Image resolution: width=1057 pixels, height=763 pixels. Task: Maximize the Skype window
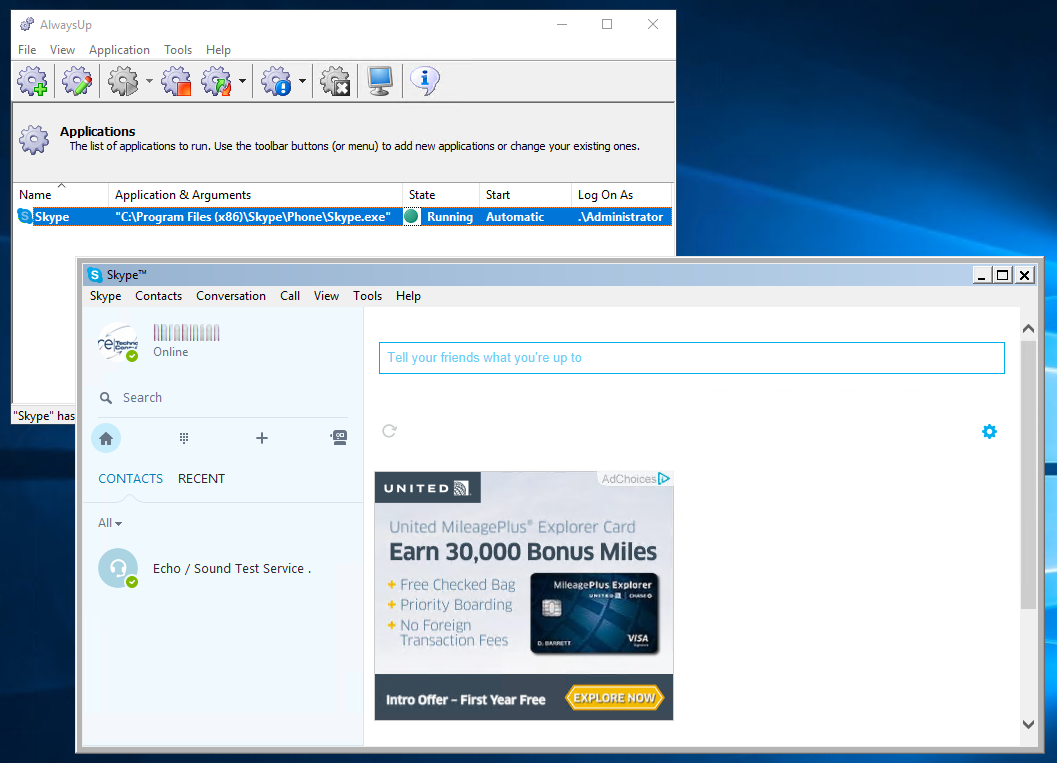[1002, 275]
